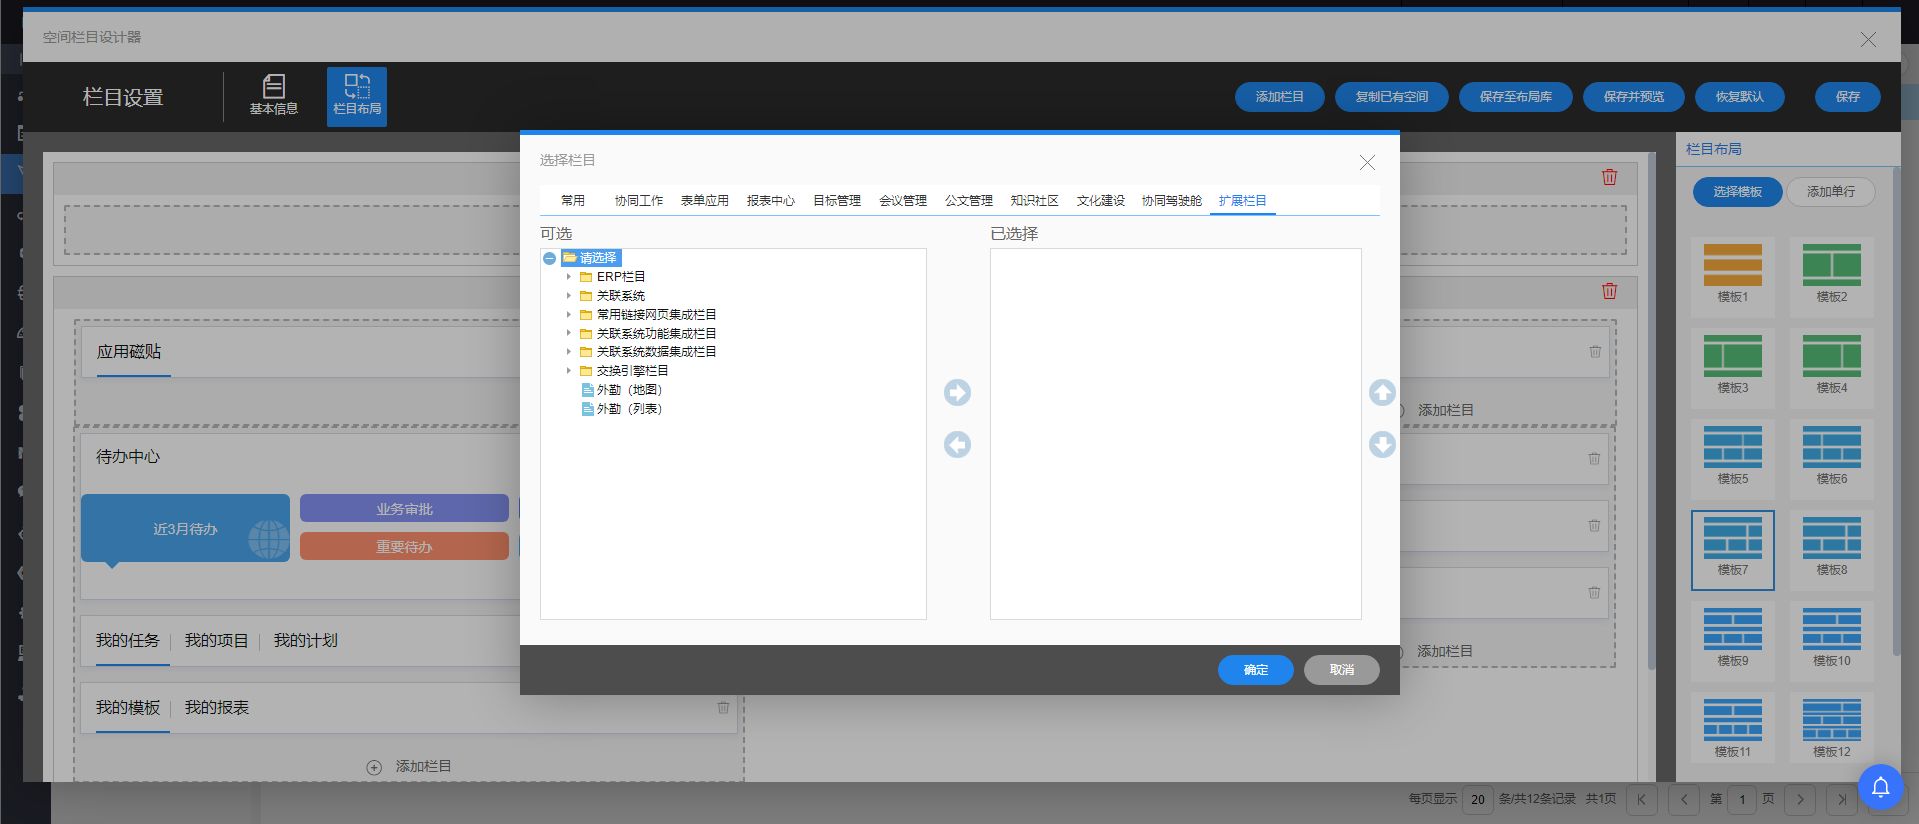Choose the 模板1 orange layout thumbnail
The width and height of the screenshot is (1919, 824).
coord(1732,273)
